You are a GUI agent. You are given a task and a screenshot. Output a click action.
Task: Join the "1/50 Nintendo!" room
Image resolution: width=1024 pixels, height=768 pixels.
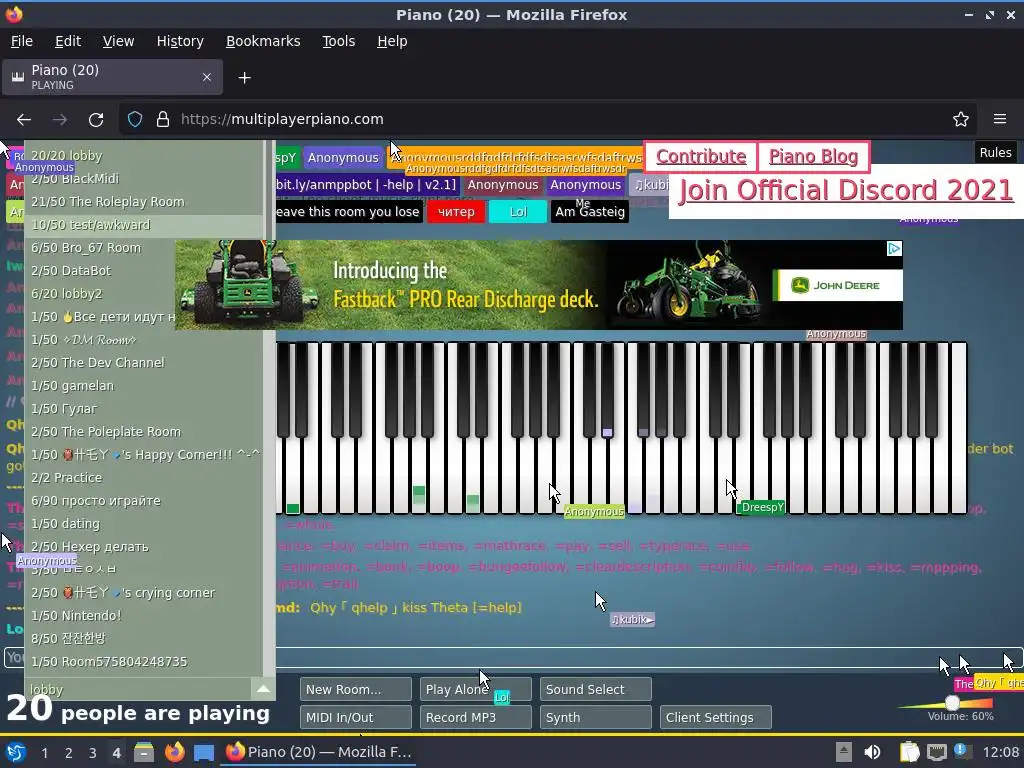pos(144,615)
